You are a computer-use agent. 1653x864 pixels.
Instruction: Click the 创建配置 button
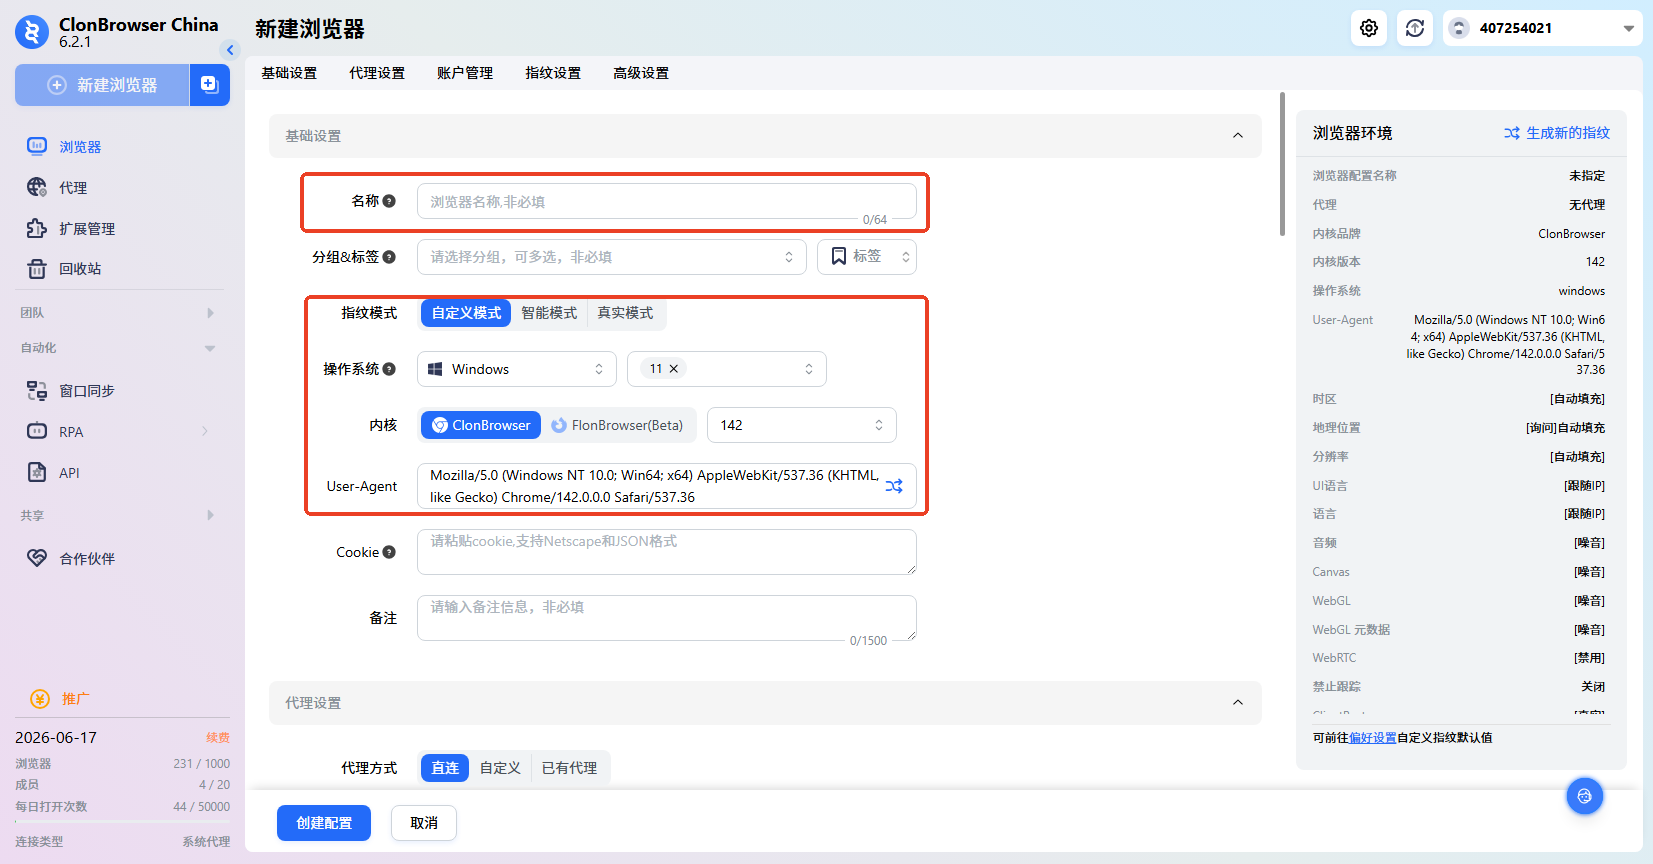point(324,823)
